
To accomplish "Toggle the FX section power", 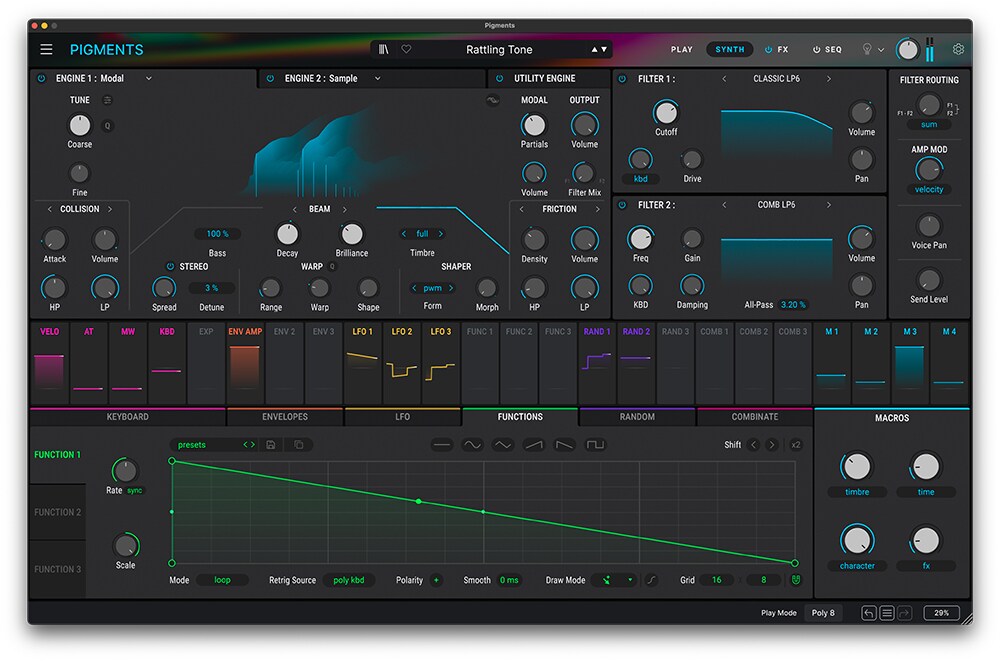I will coord(768,49).
